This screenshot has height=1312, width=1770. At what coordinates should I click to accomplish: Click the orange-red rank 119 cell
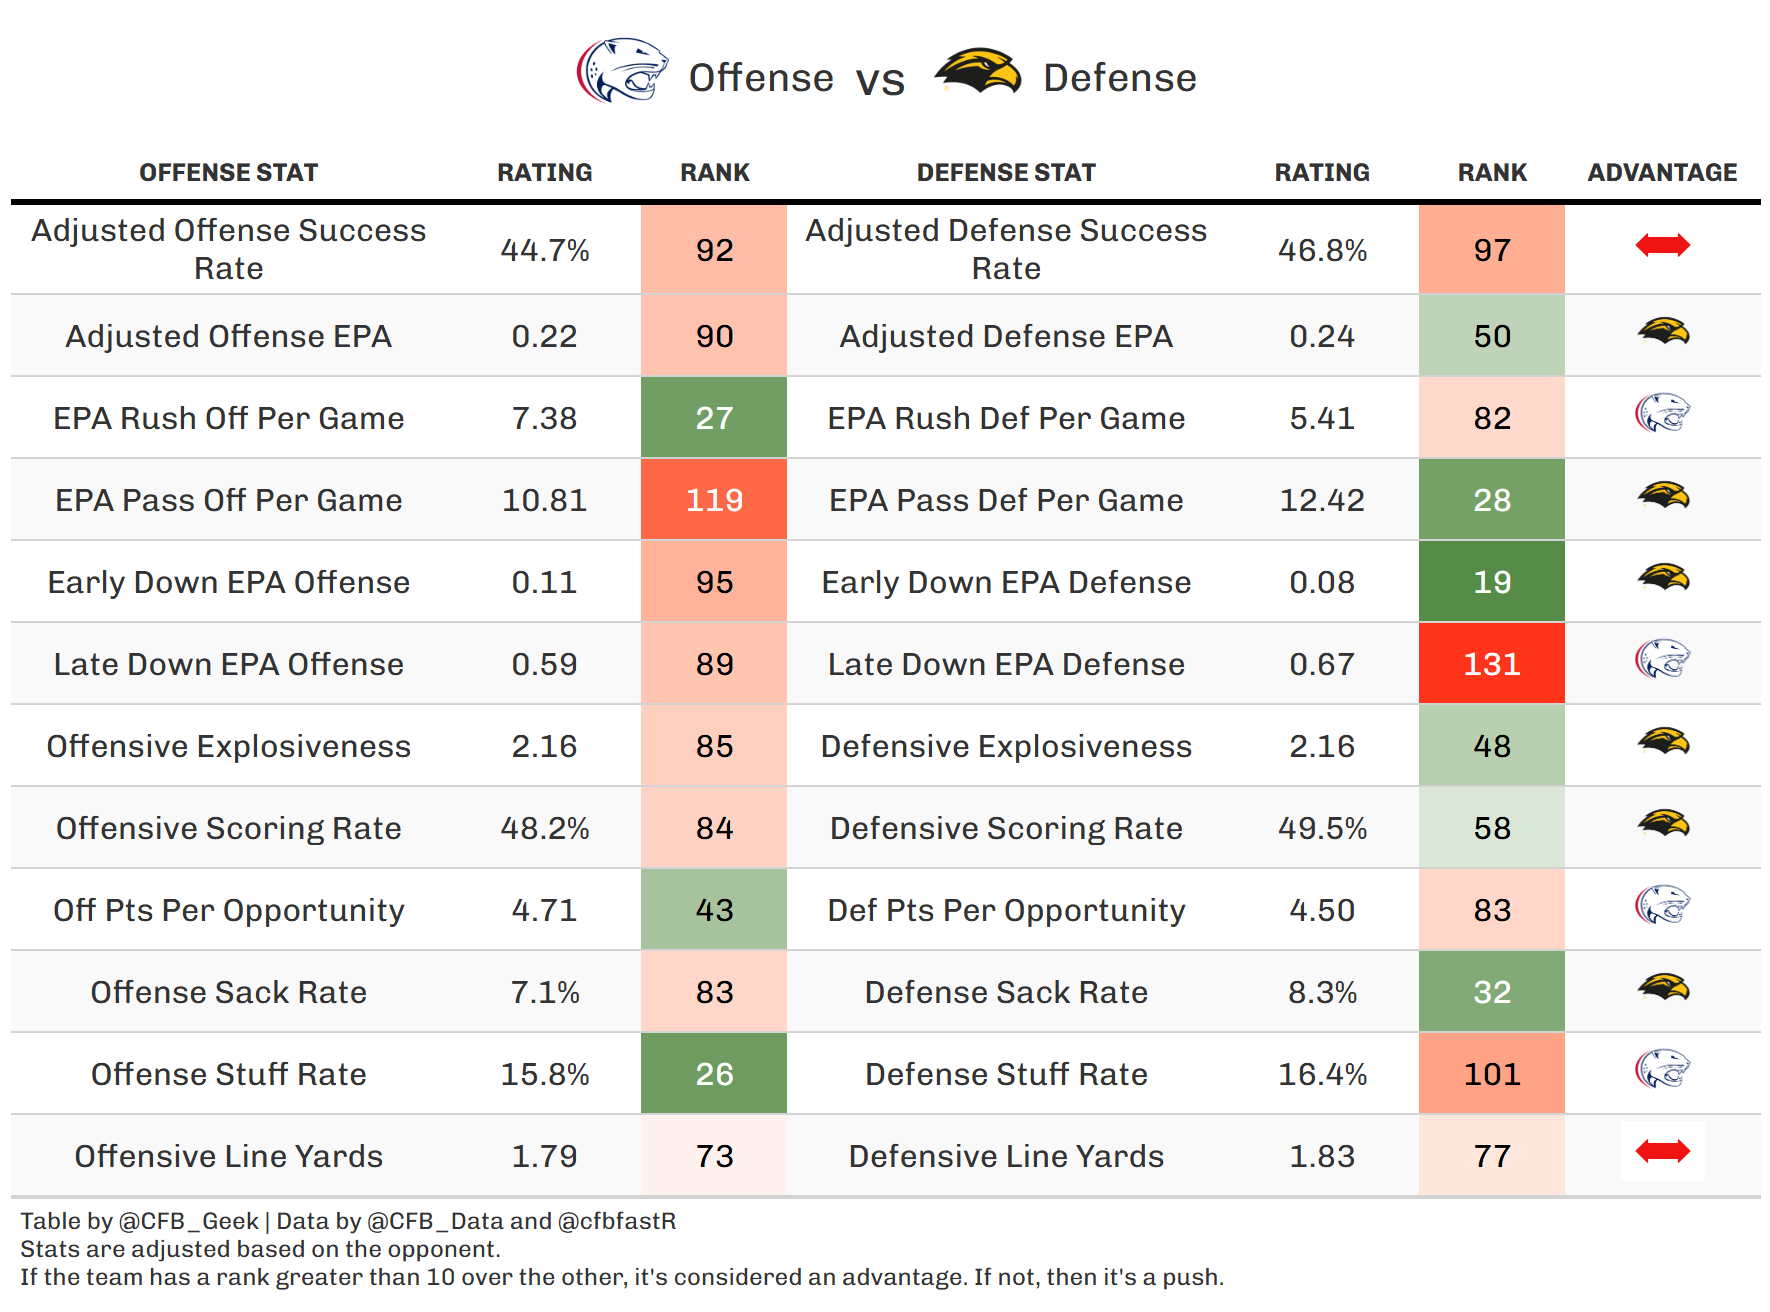(x=714, y=500)
